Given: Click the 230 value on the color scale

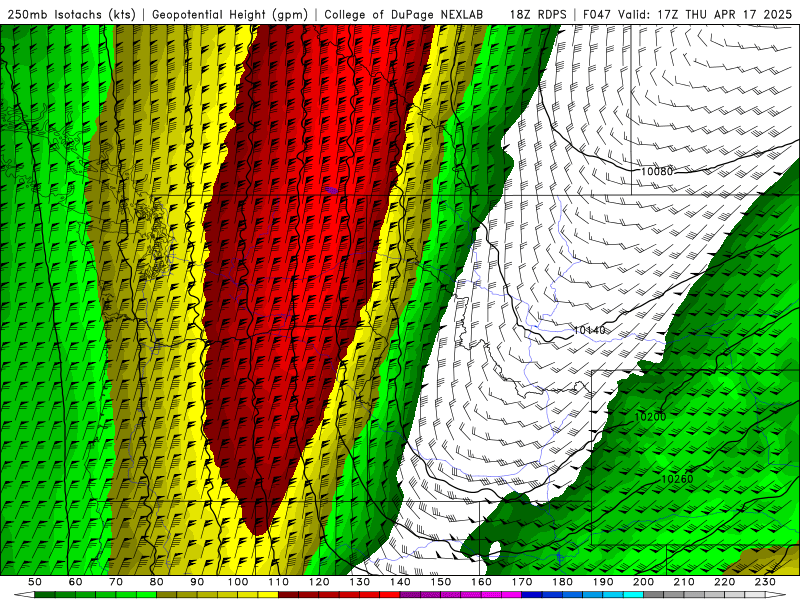Looking at the screenshot, I should [766, 582].
